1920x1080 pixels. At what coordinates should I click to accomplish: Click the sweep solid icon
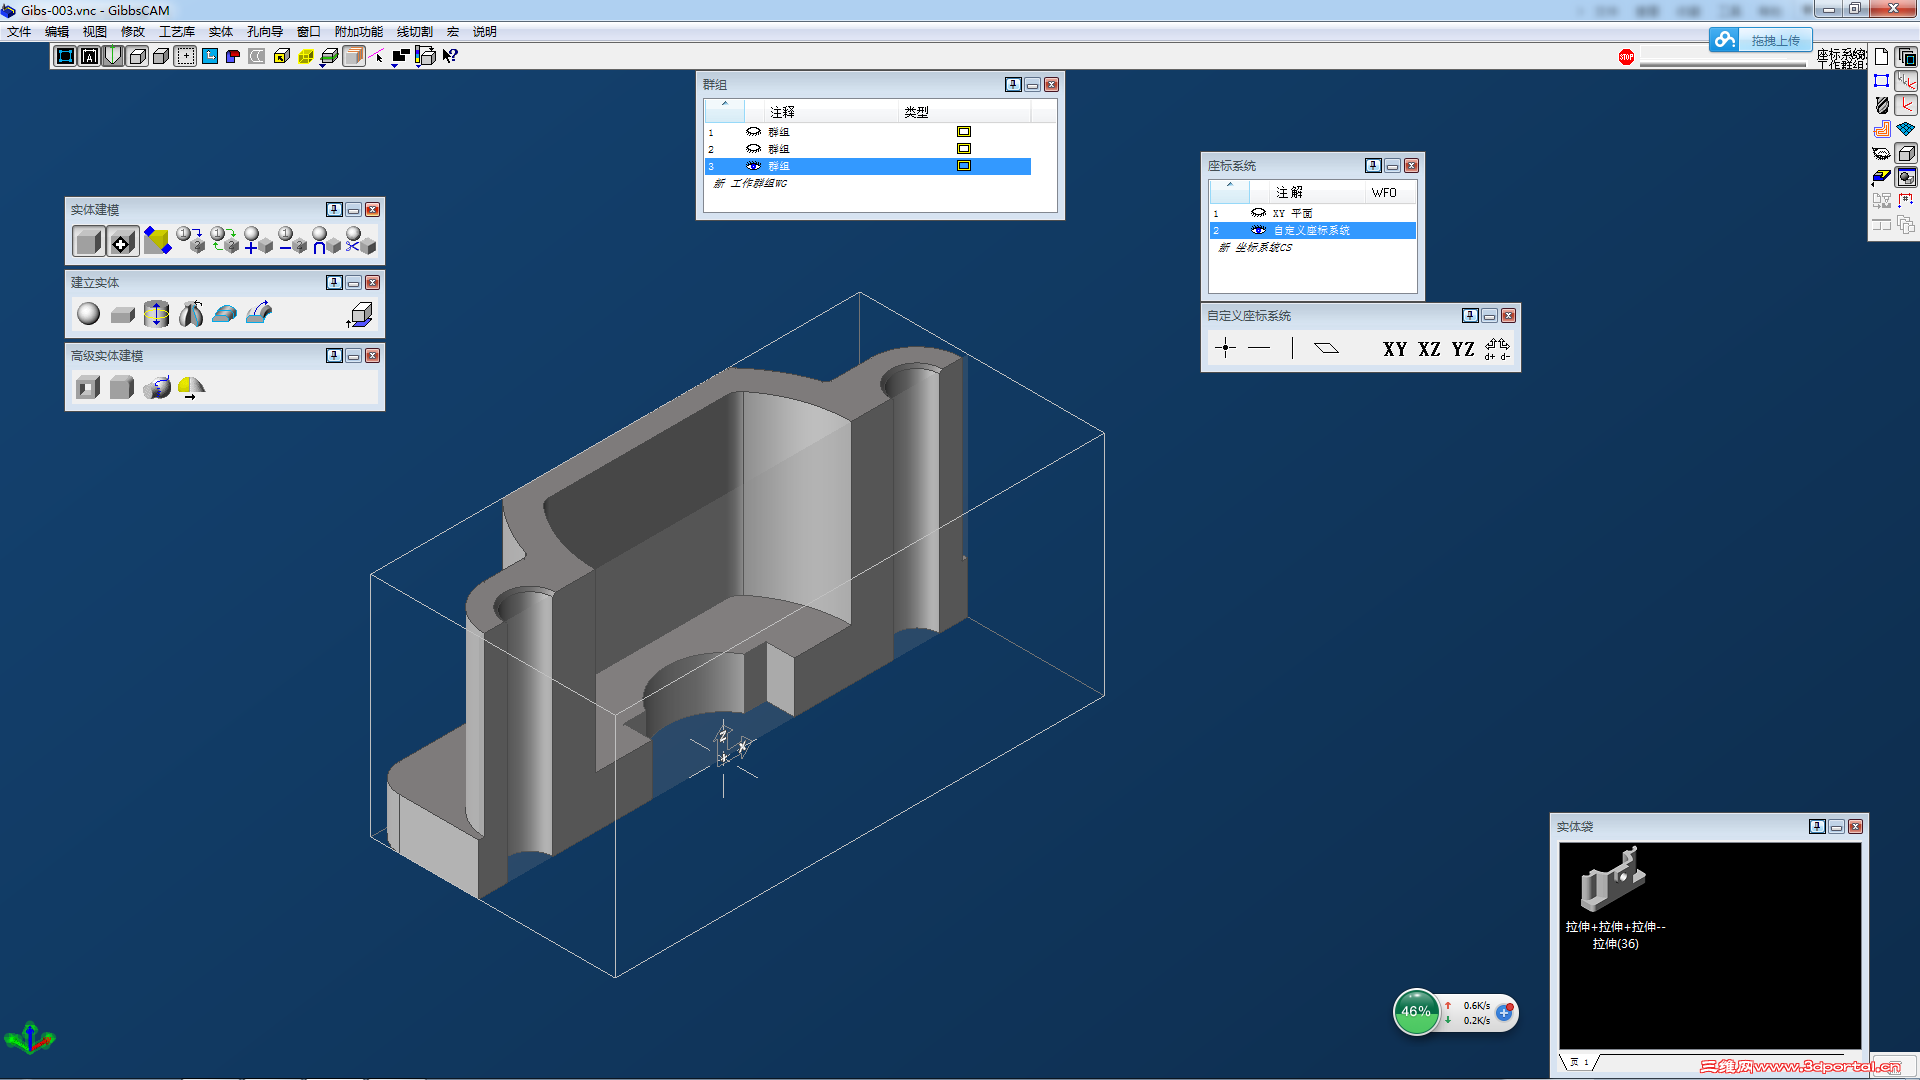[x=259, y=313]
